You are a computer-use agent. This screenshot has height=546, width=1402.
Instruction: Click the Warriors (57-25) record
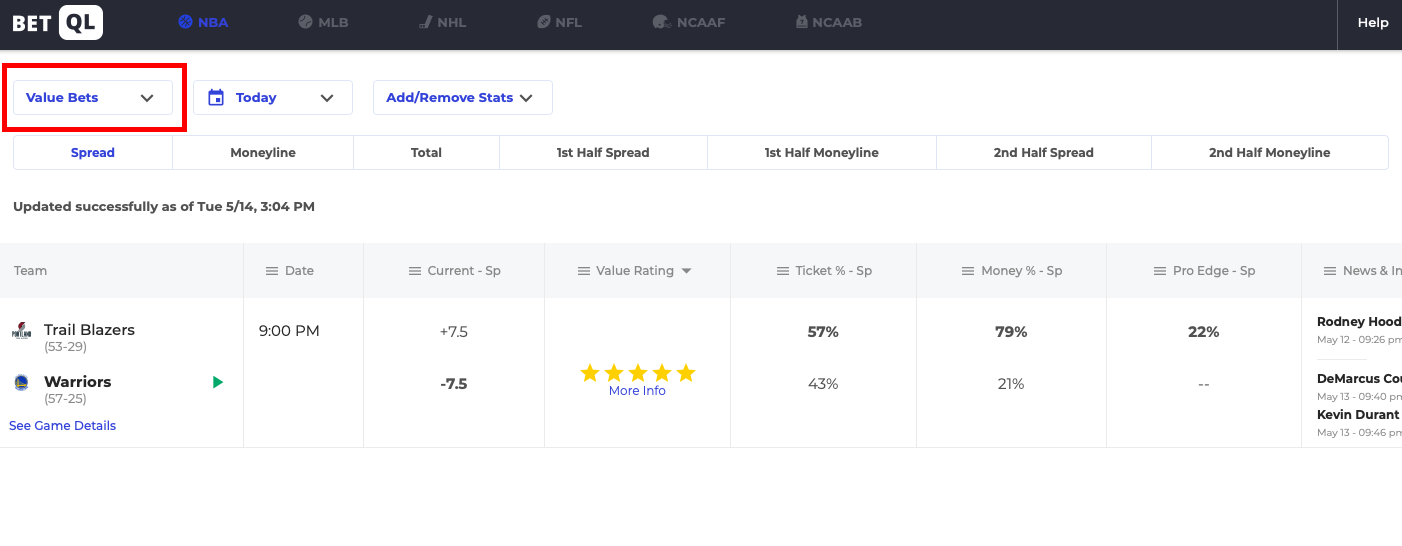(x=65, y=399)
